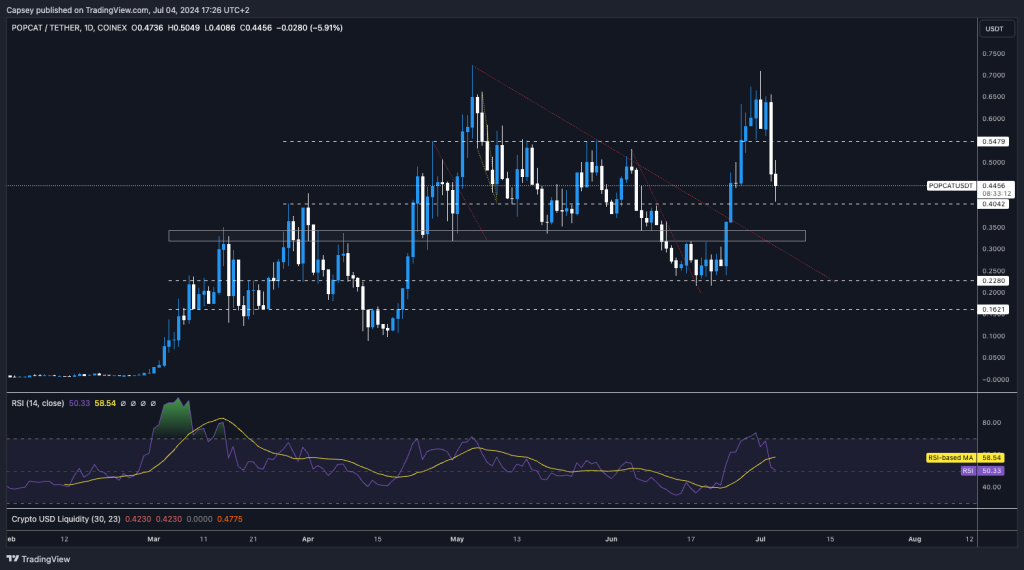Click the May label on time axis
The image size is (1024, 570).
pos(458,538)
